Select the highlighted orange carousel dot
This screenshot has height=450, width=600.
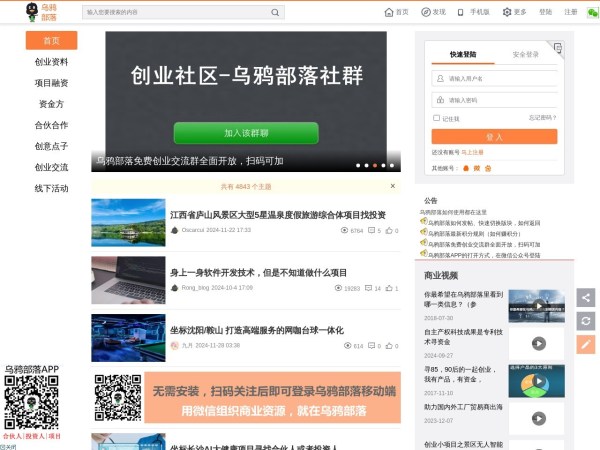(375, 165)
